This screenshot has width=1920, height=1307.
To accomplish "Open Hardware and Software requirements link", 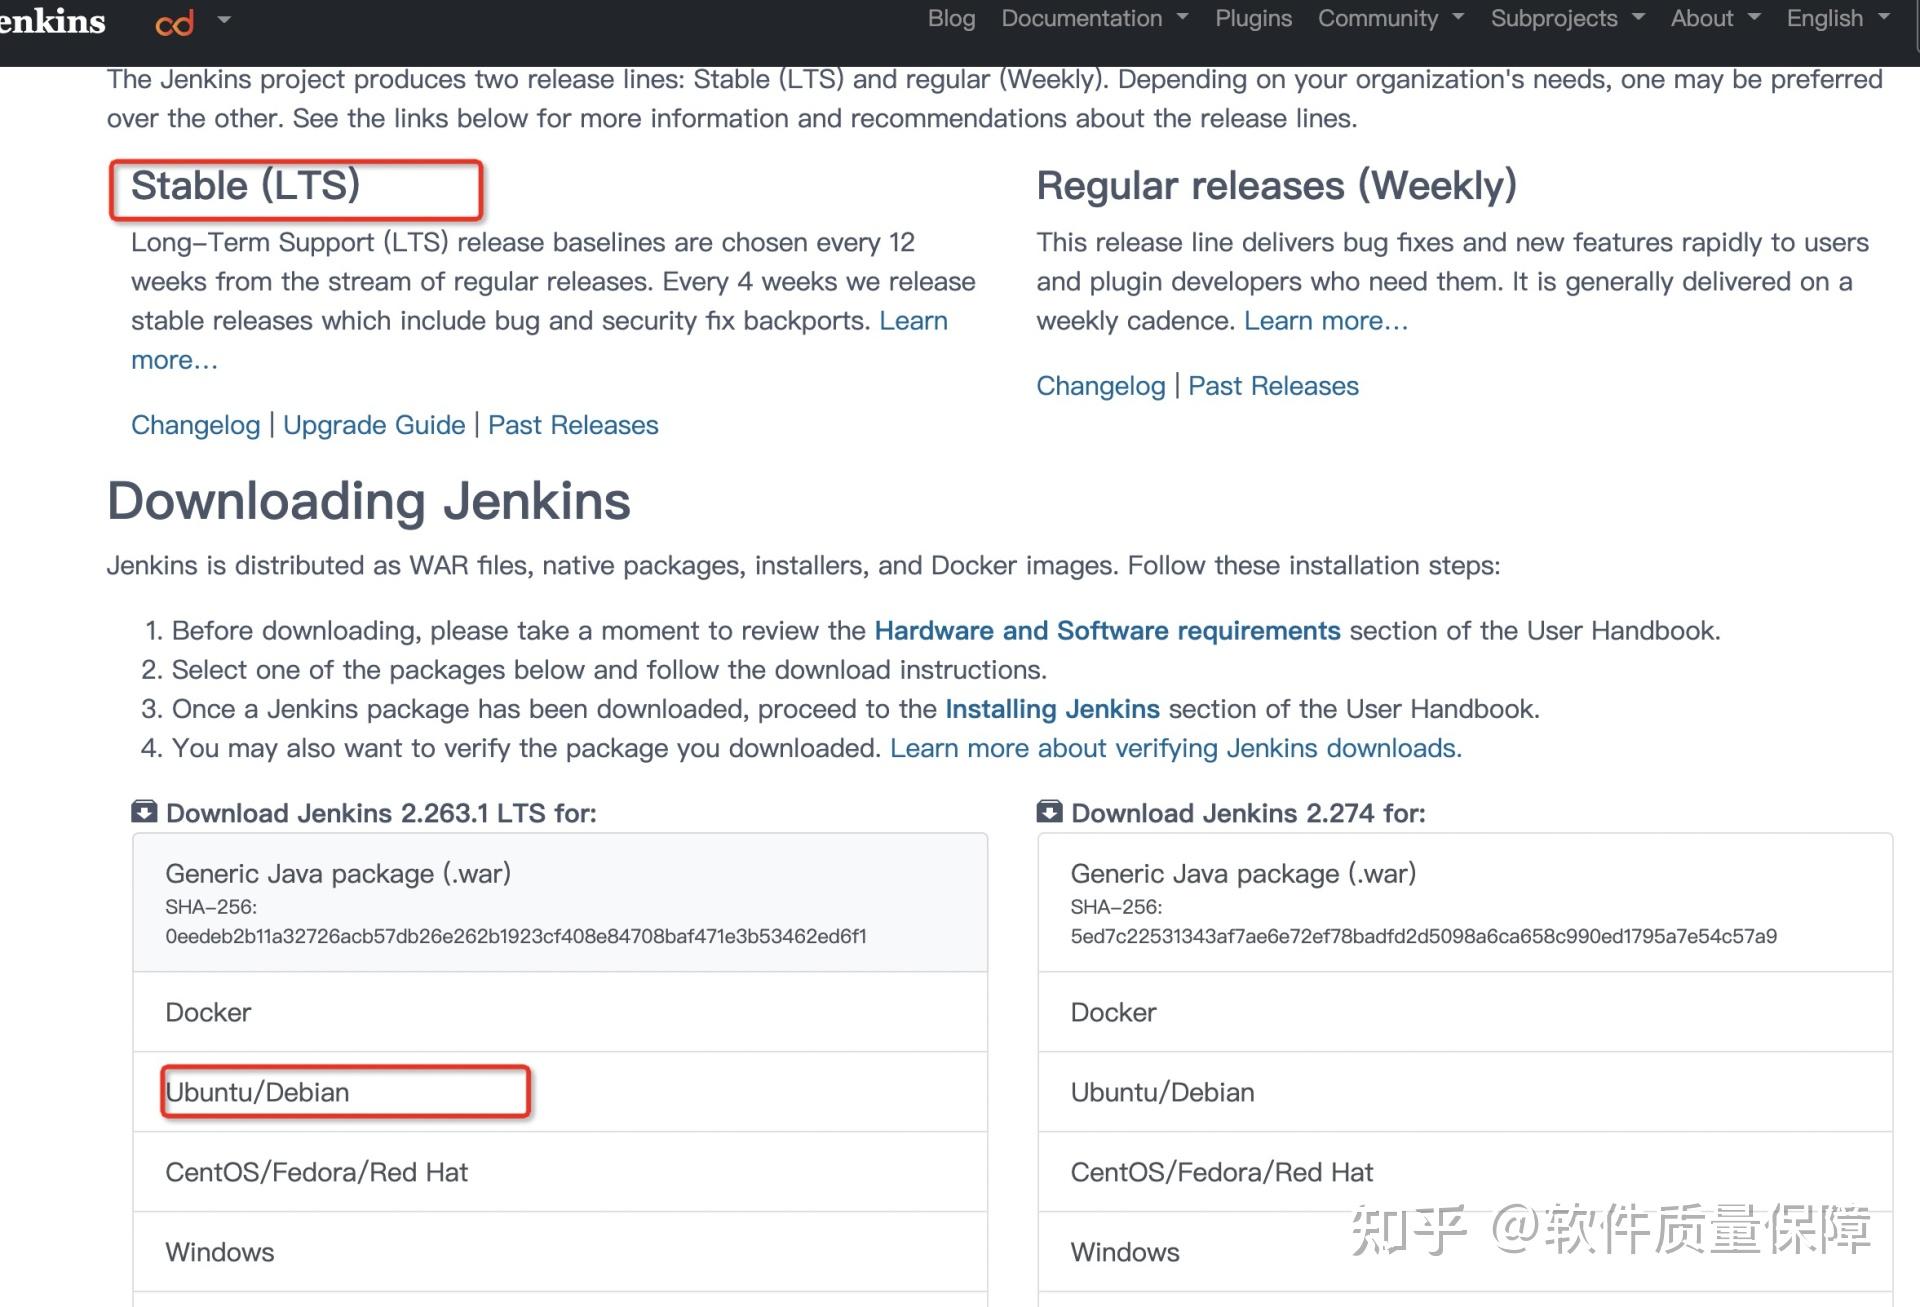I will (x=1107, y=631).
